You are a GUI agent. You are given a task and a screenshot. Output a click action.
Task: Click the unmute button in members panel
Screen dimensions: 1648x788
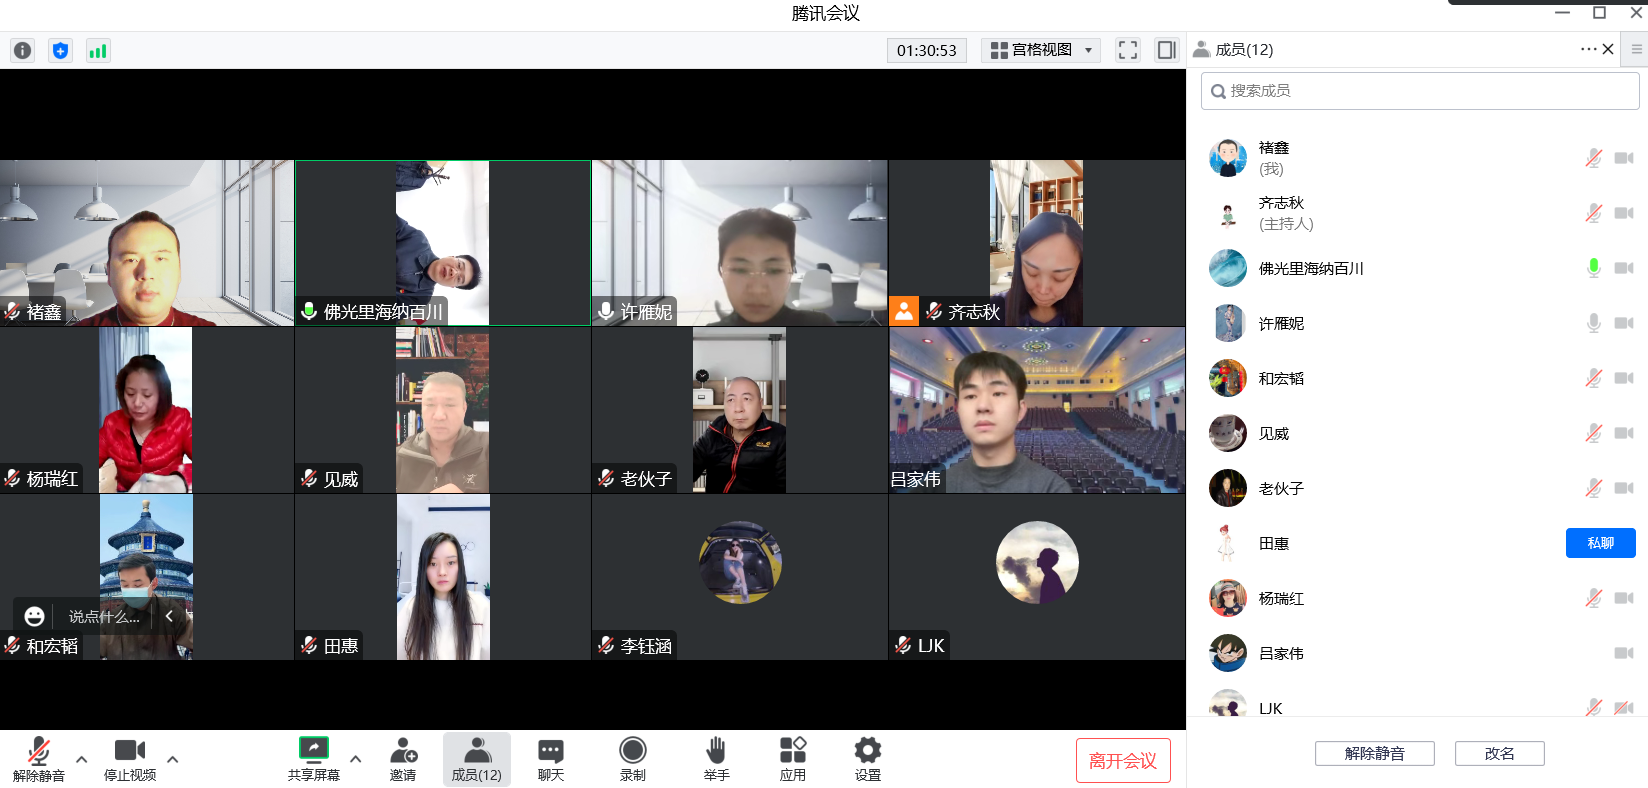pyautogui.click(x=1375, y=753)
